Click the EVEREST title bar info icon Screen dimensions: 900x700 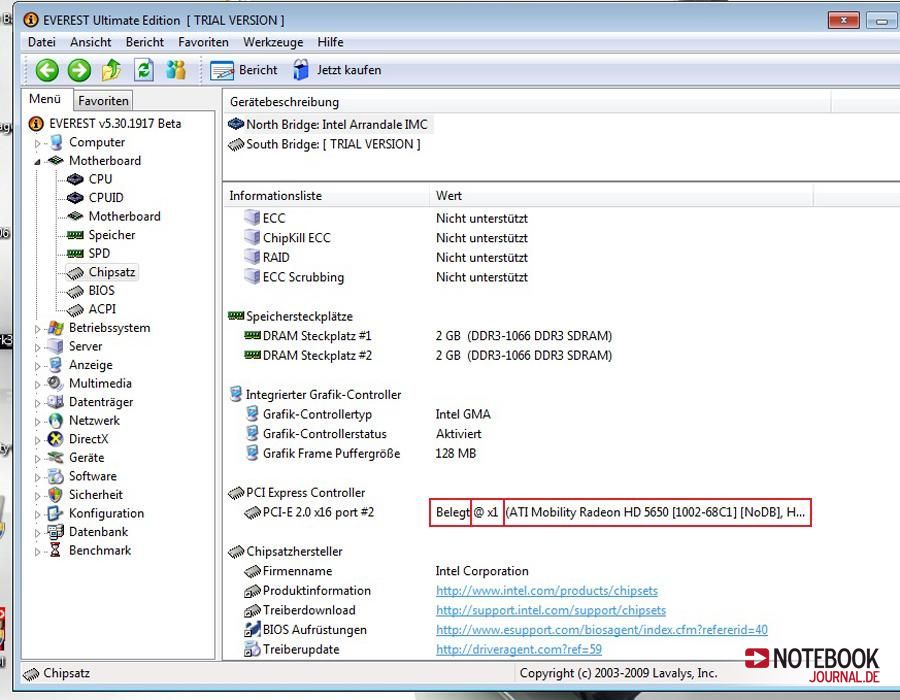(x=30, y=20)
